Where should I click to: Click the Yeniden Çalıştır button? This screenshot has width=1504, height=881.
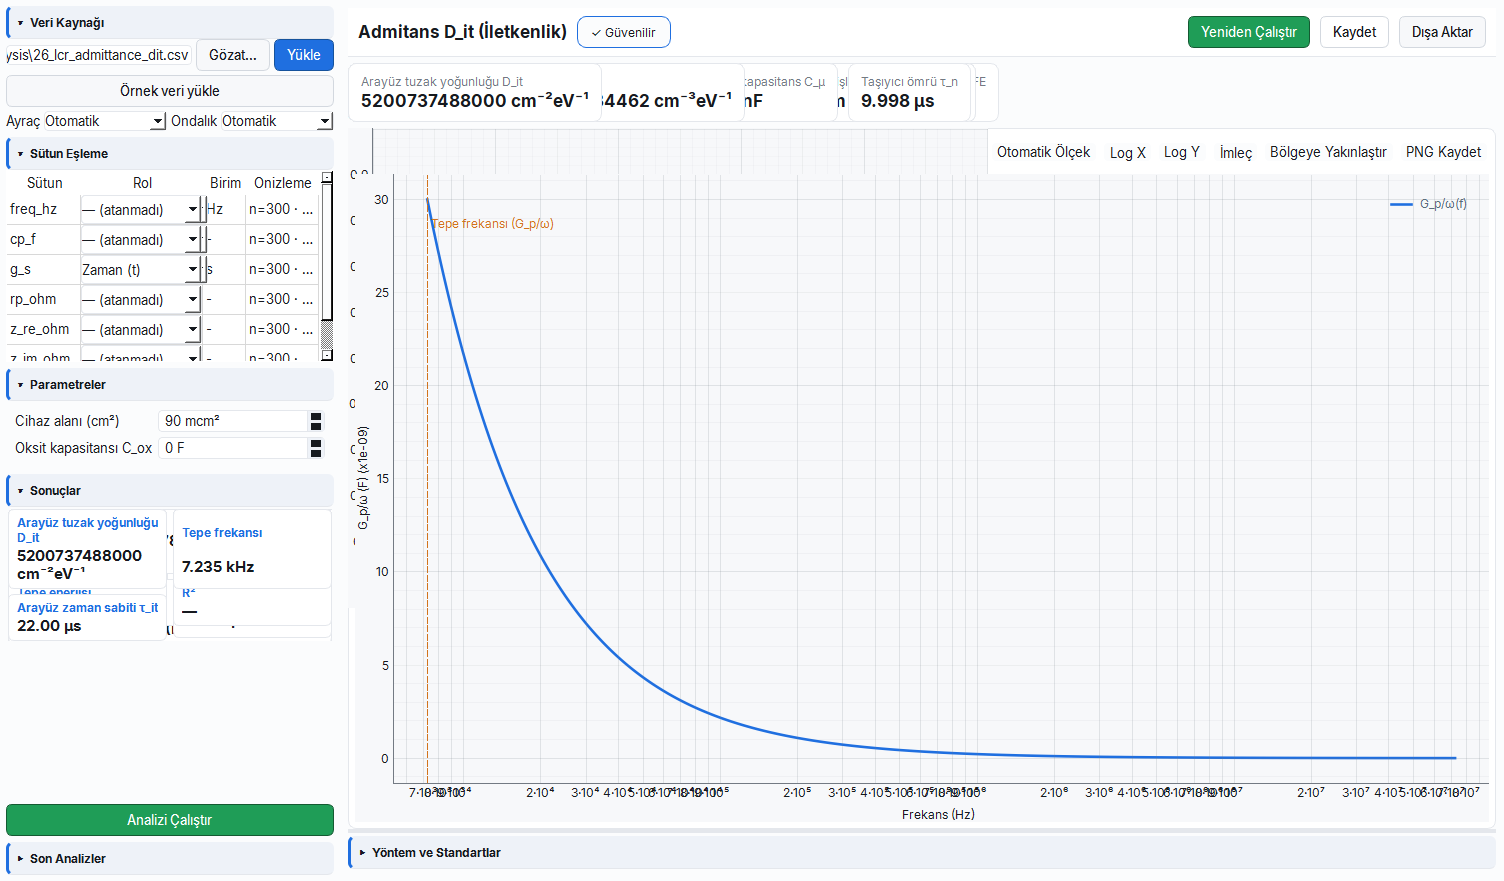point(1248,32)
